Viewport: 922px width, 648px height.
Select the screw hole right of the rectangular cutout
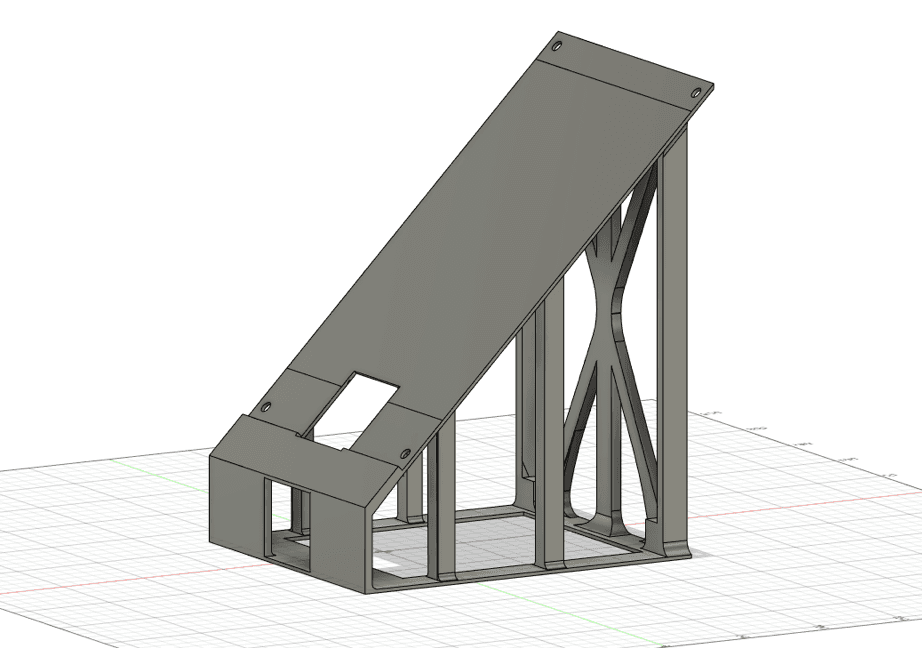405,454
